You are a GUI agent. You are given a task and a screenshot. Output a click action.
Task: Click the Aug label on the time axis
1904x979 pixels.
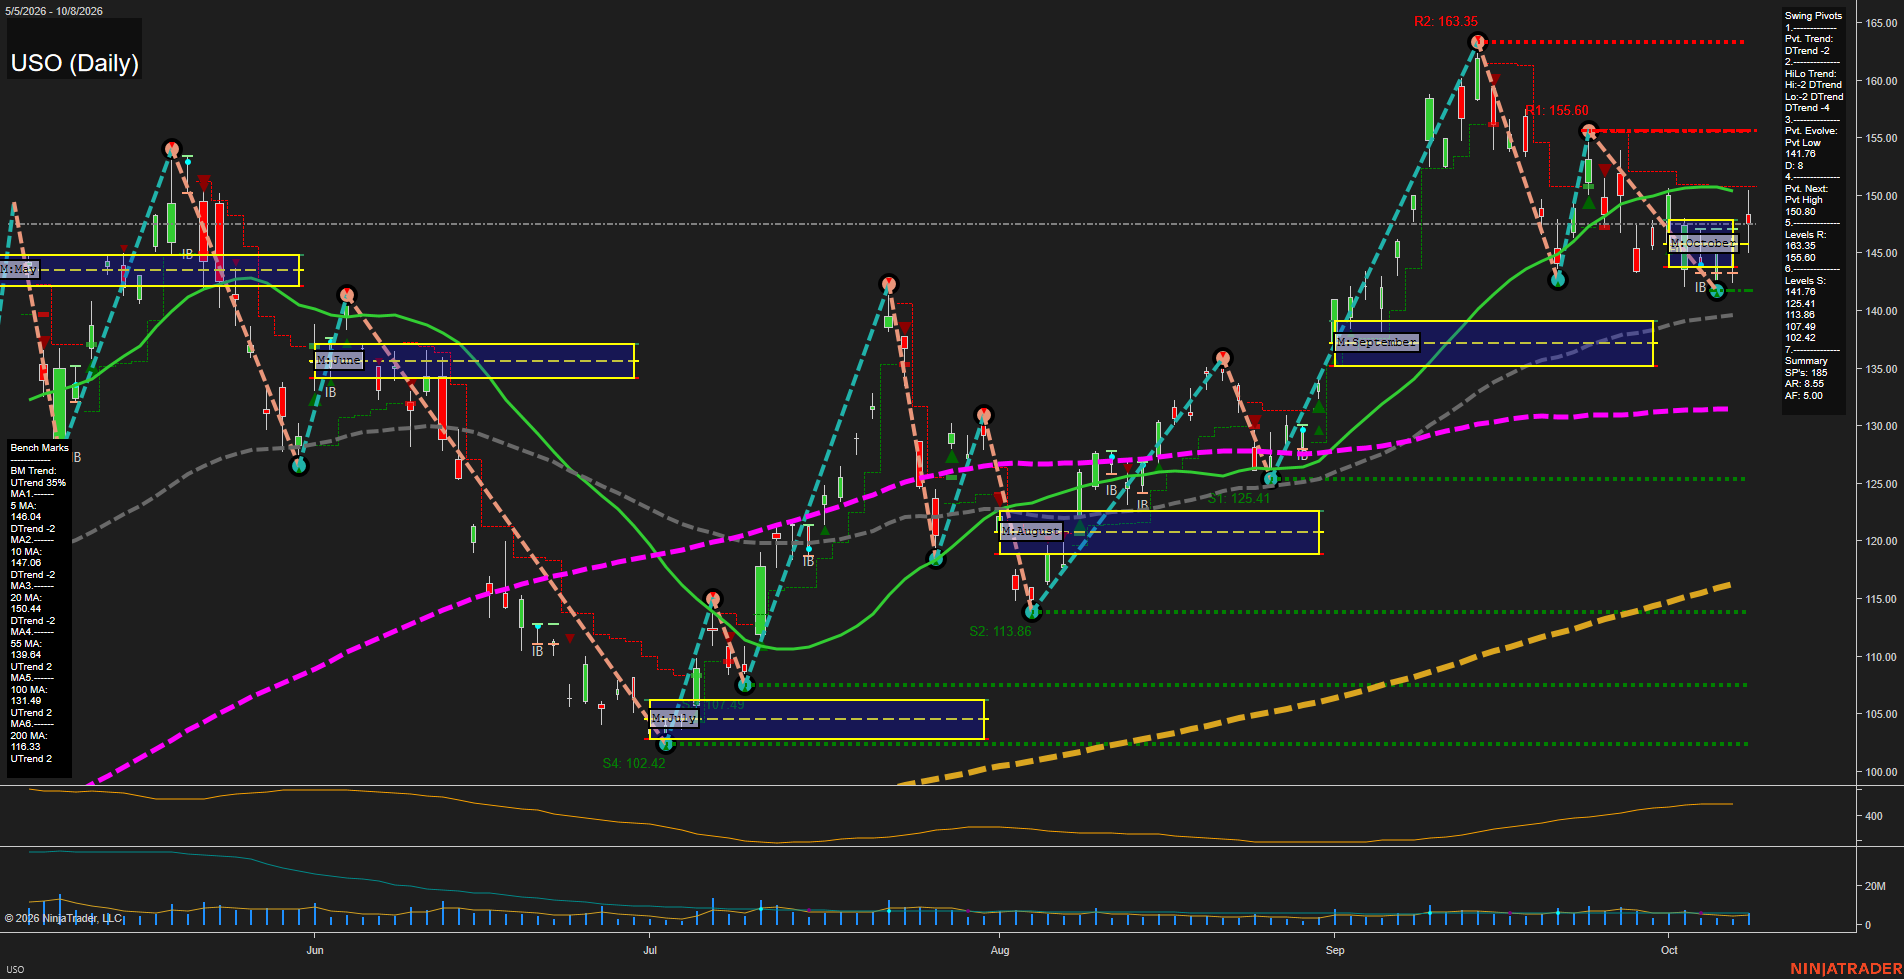click(1000, 950)
